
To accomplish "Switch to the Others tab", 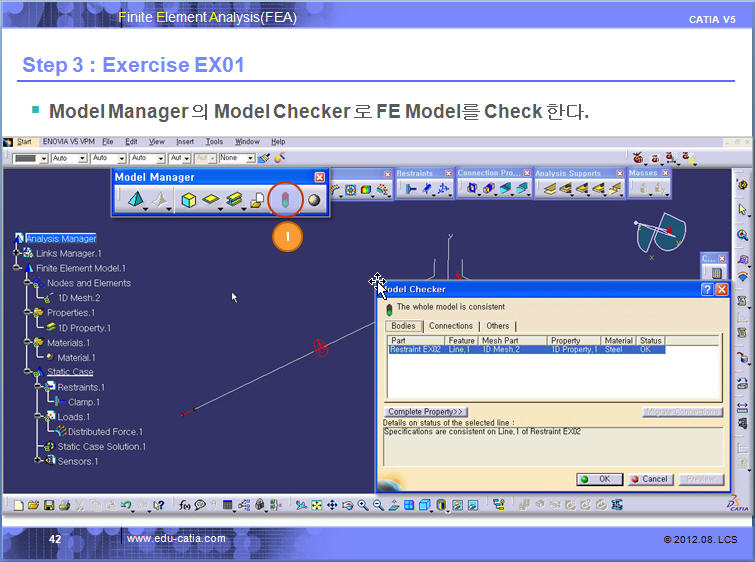I will (x=497, y=326).
